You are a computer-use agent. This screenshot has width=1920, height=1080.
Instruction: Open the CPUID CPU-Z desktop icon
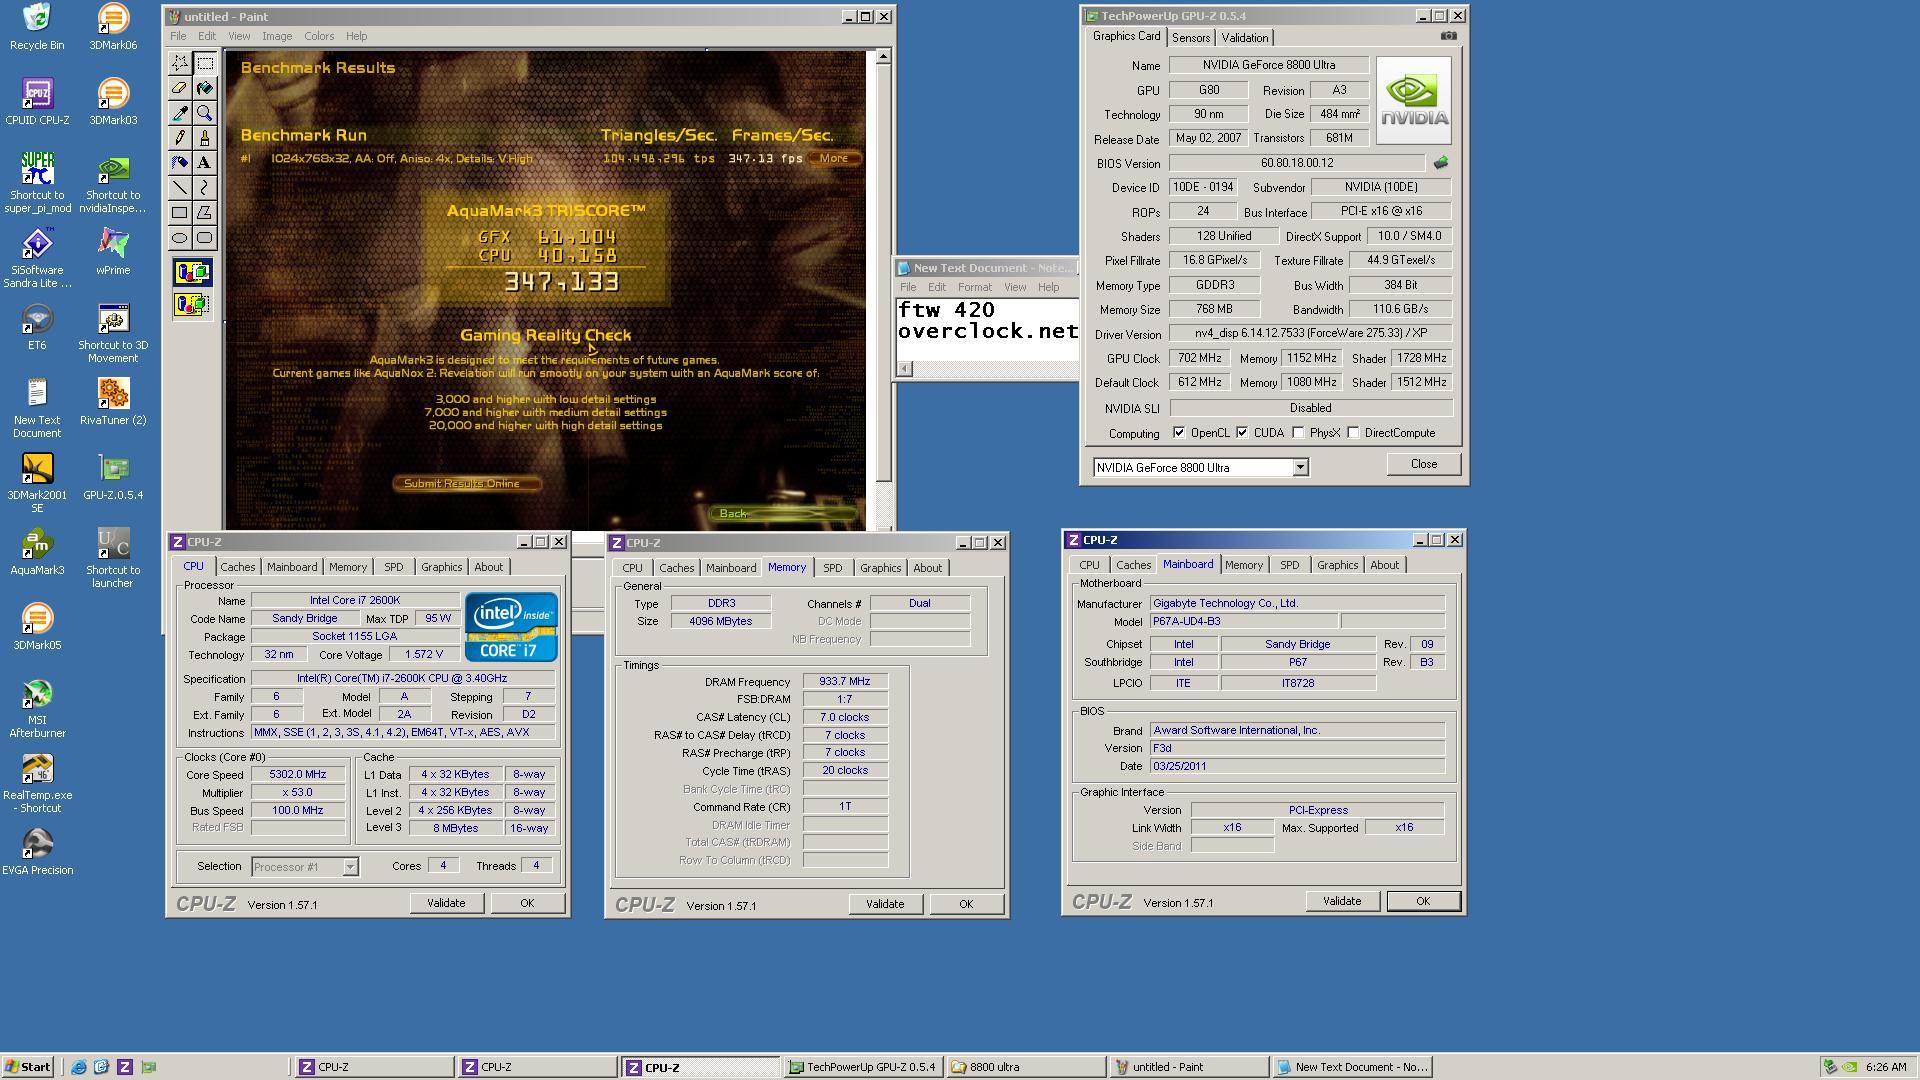pyautogui.click(x=37, y=102)
